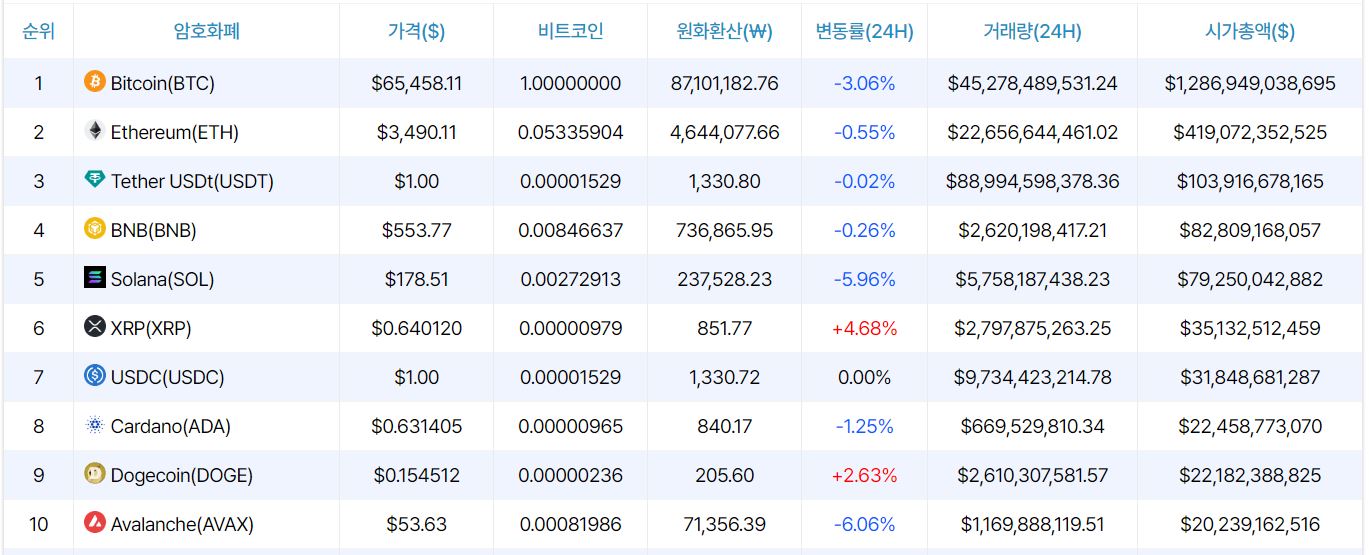
Task: Click the Tether green logo icon
Action: point(95,180)
